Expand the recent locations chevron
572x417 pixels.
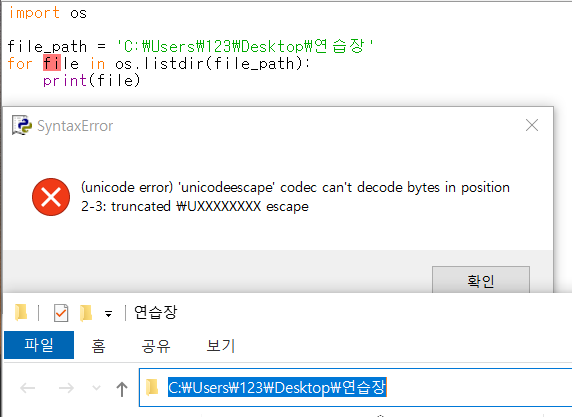[x=96, y=387]
